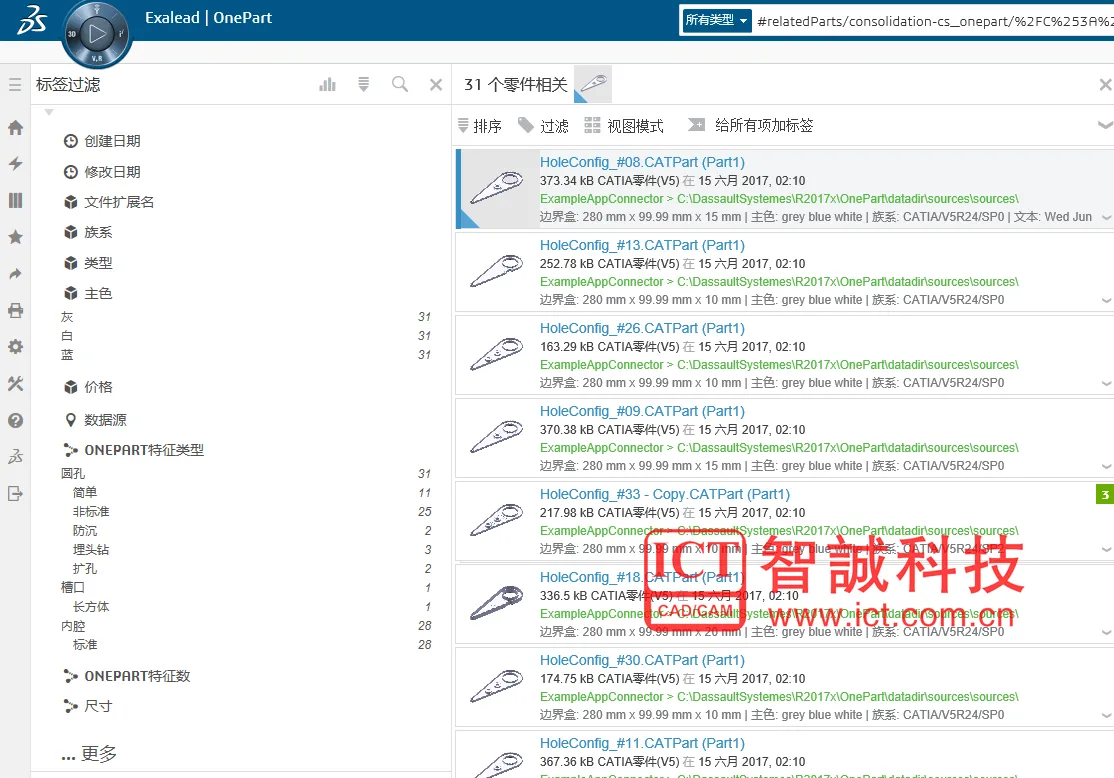Click thumbnail of HoleConfig_#30 part

(x=497, y=686)
